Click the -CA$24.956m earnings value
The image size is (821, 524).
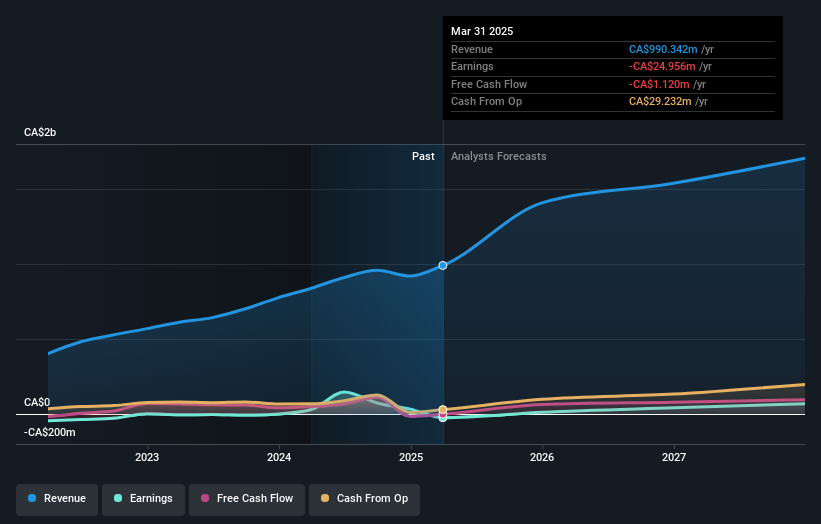click(x=662, y=66)
